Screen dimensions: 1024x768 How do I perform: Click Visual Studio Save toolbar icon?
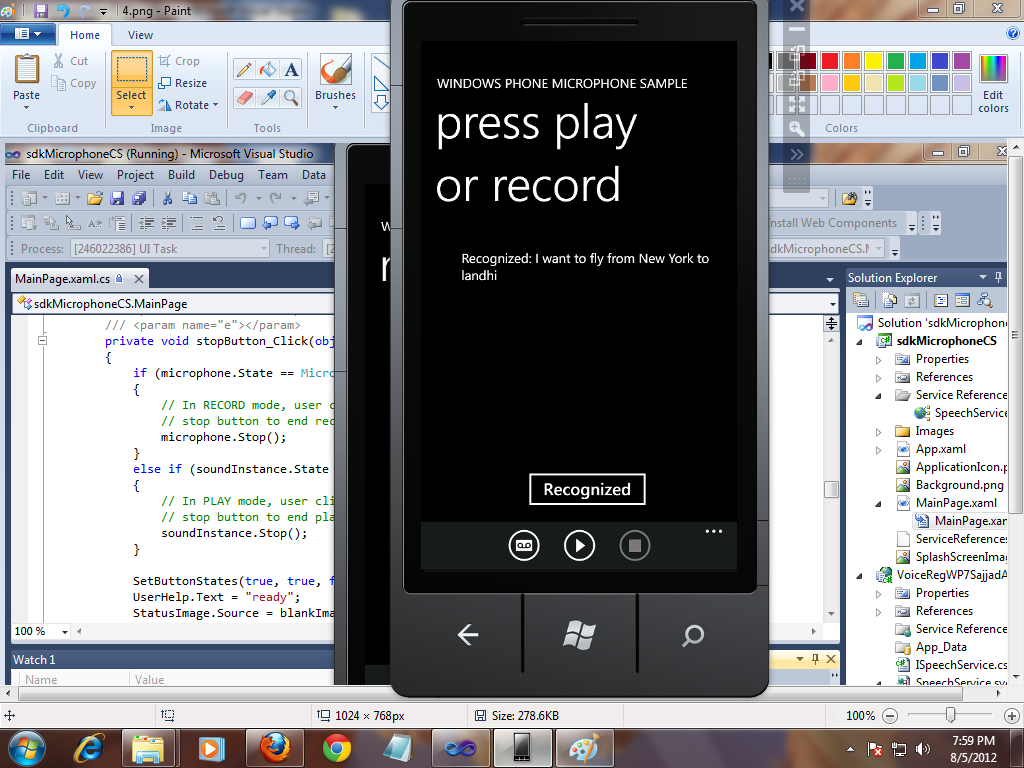coord(117,198)
